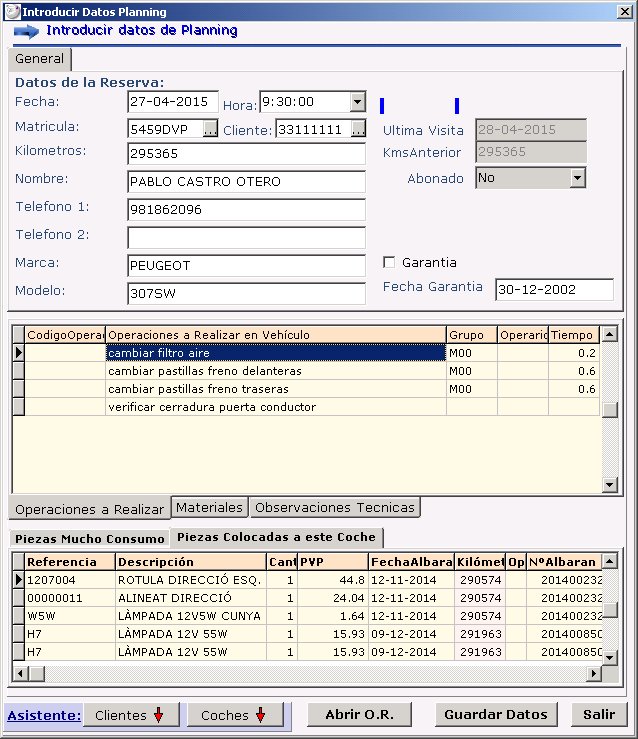Click the Modelo field 307SW
The height and width of the screenshot is (739, 638).
point(246,293)
